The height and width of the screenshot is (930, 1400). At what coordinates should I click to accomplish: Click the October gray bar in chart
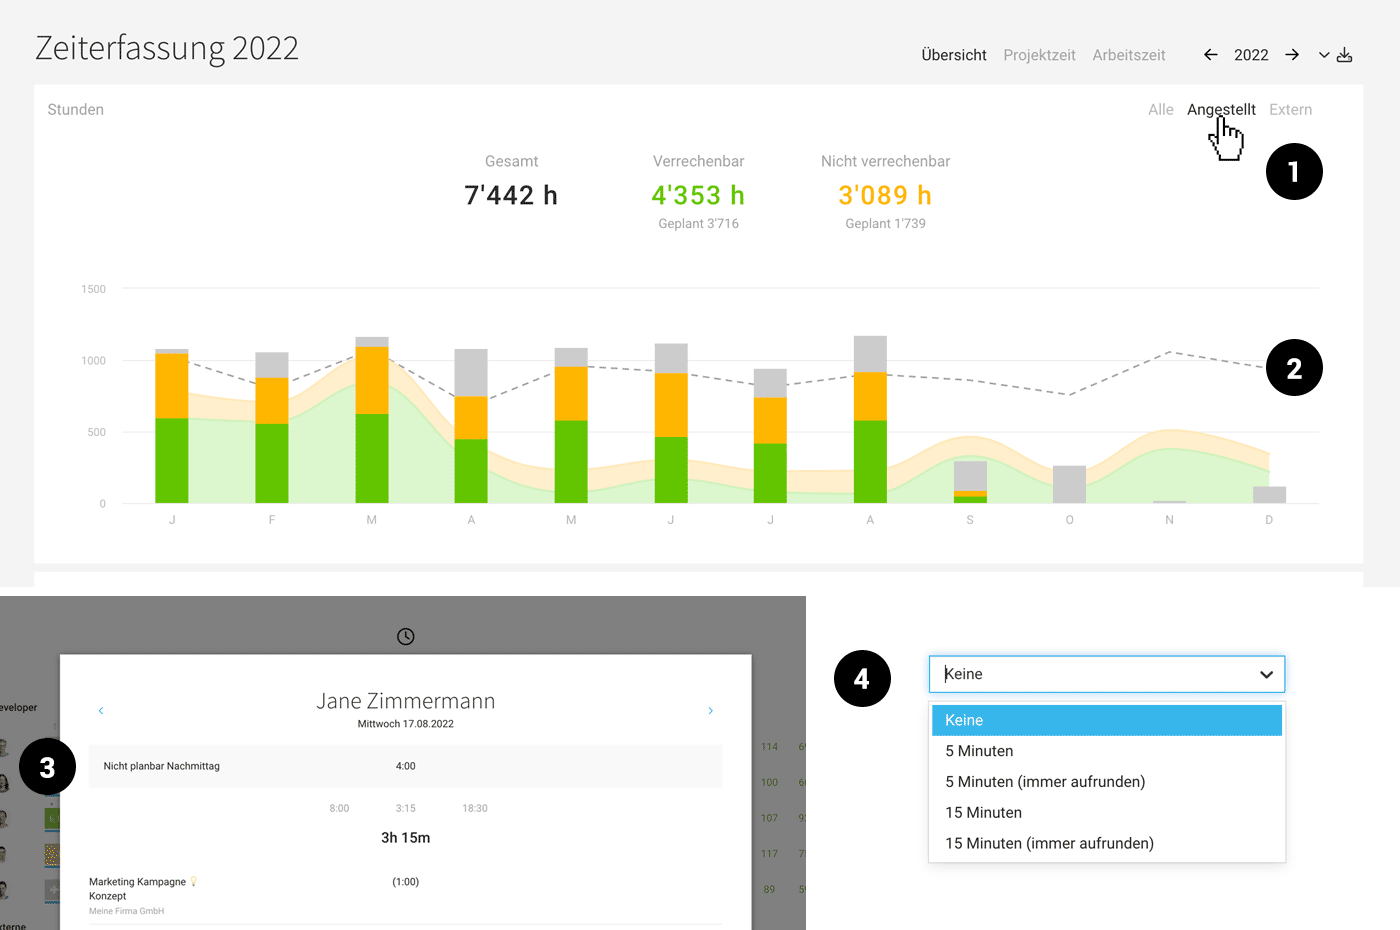pos(1070,484)
